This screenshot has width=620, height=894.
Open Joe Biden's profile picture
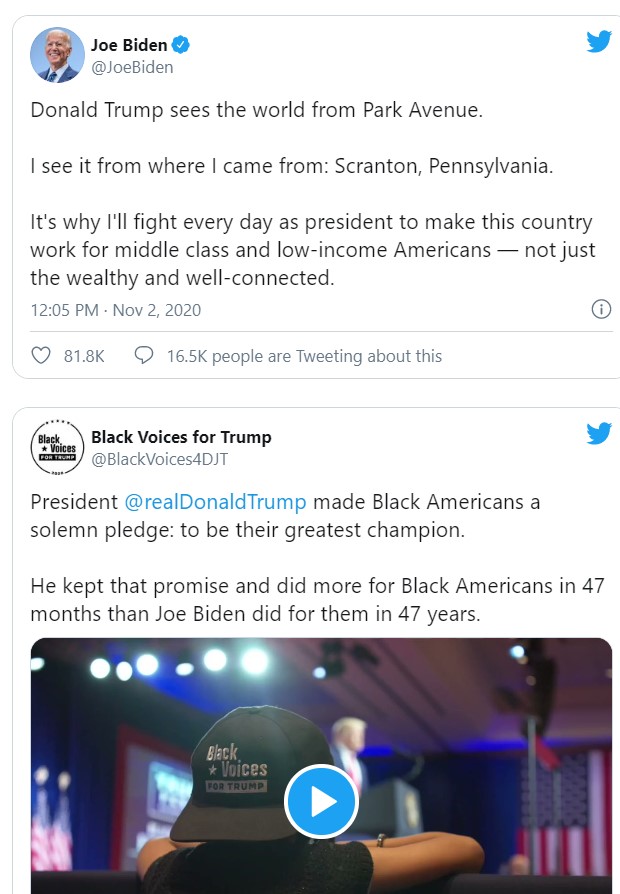click(x=57, y=55)
